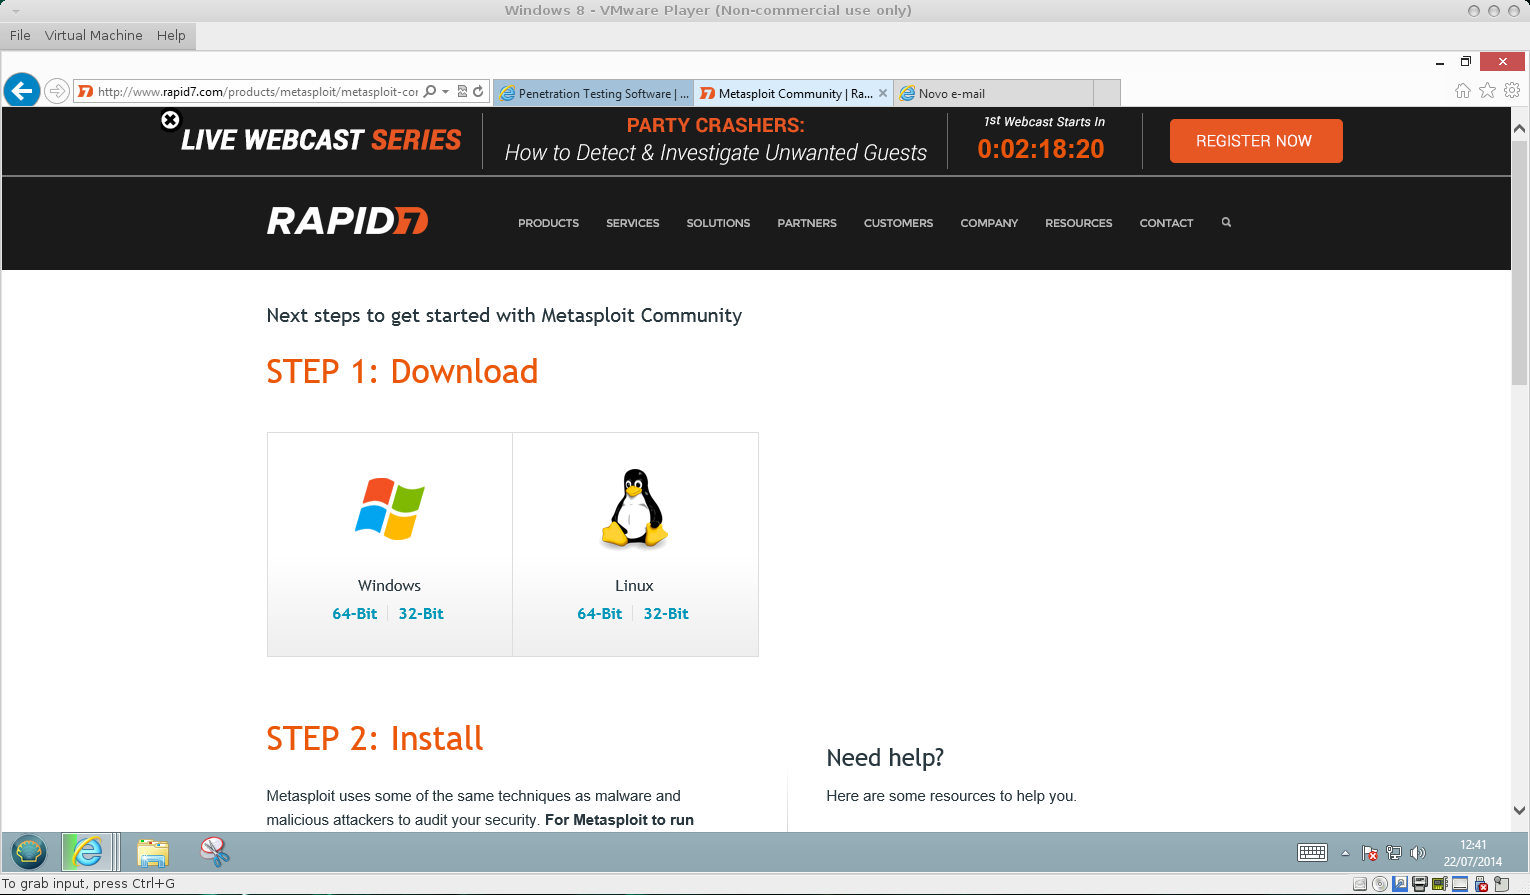Click the vertical scrollbar thumb

click(x=1519, y=264)
